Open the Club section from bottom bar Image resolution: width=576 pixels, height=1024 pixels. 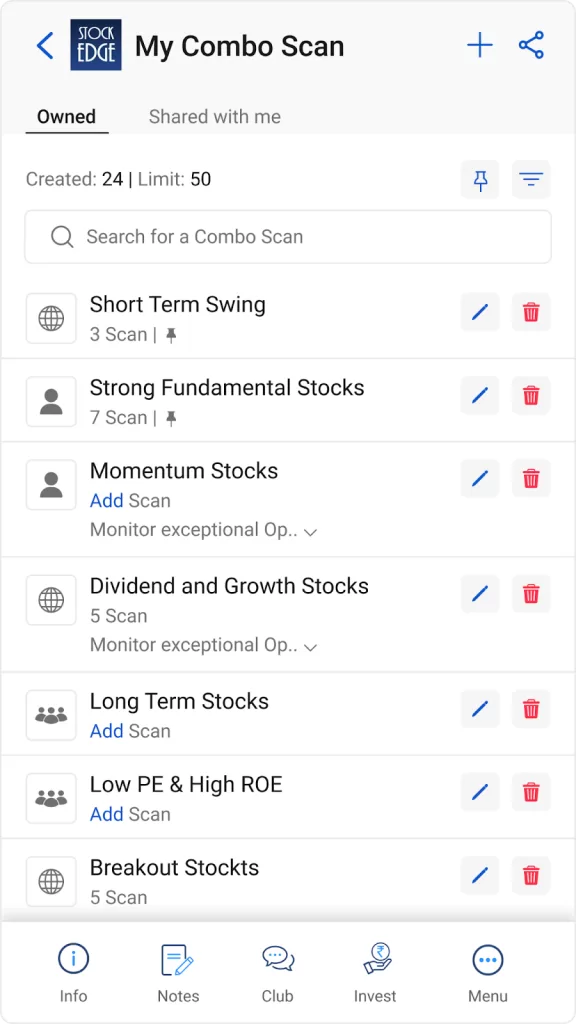coord(277,968)
